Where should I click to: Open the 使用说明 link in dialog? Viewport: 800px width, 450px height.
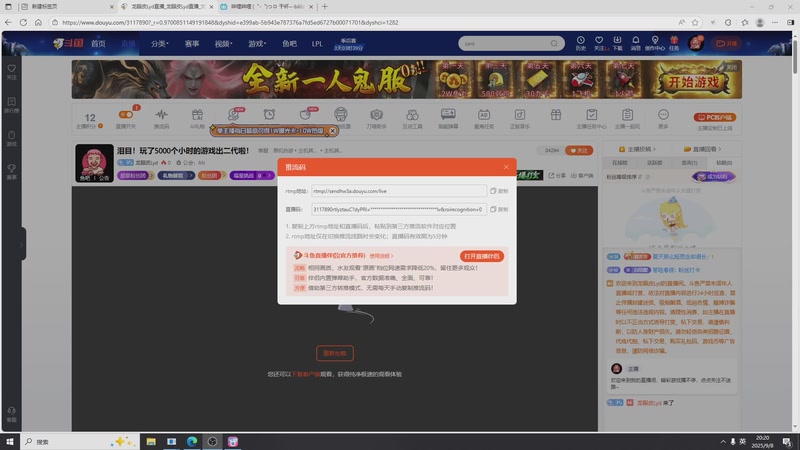click(x=381, y=256)
